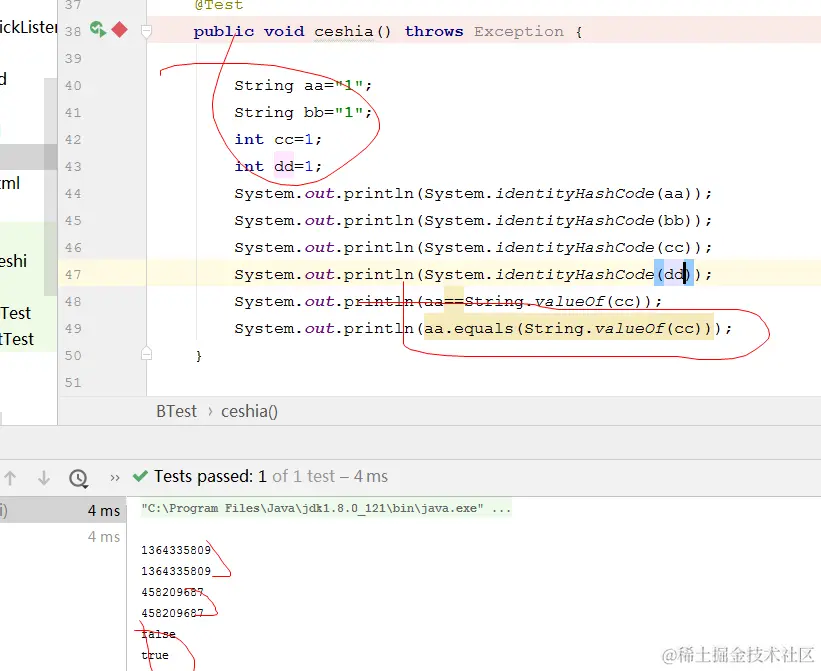Select the highlighted 4 ms test result row
The height and width of the screenshot is (671, 821).
click(63, 510)
